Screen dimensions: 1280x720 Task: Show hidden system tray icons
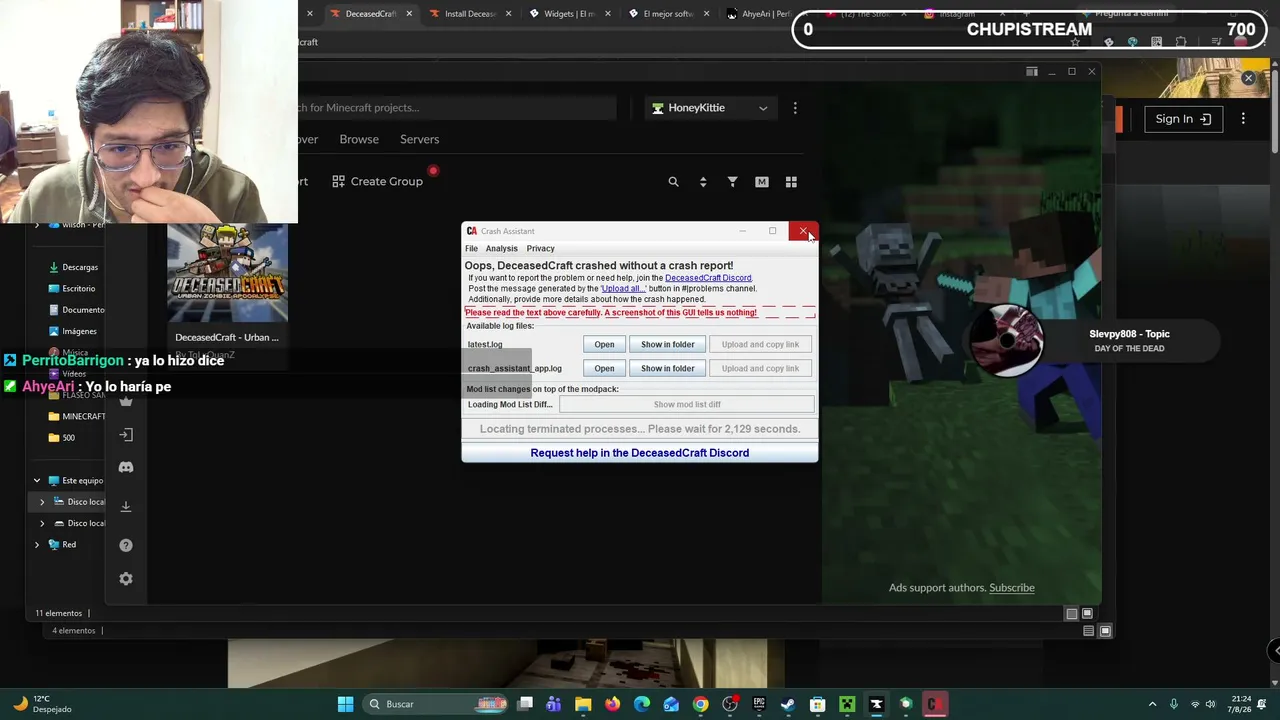1152,704
